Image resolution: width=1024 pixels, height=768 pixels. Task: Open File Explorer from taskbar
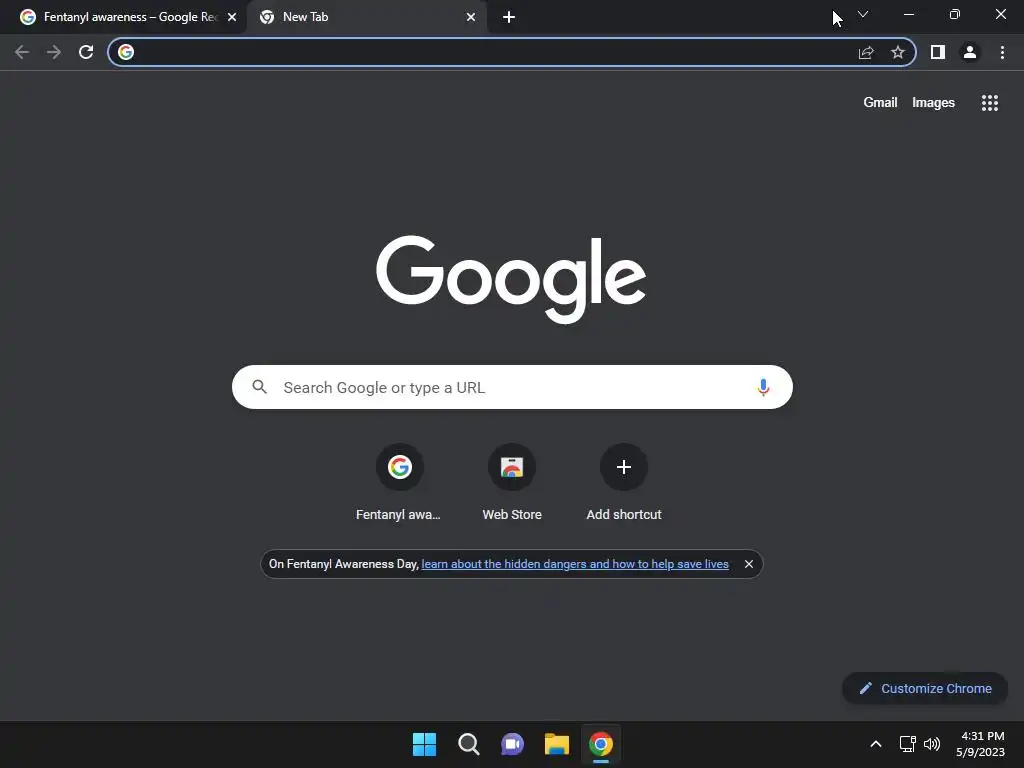pyautogui.click(x=556, y=744)
